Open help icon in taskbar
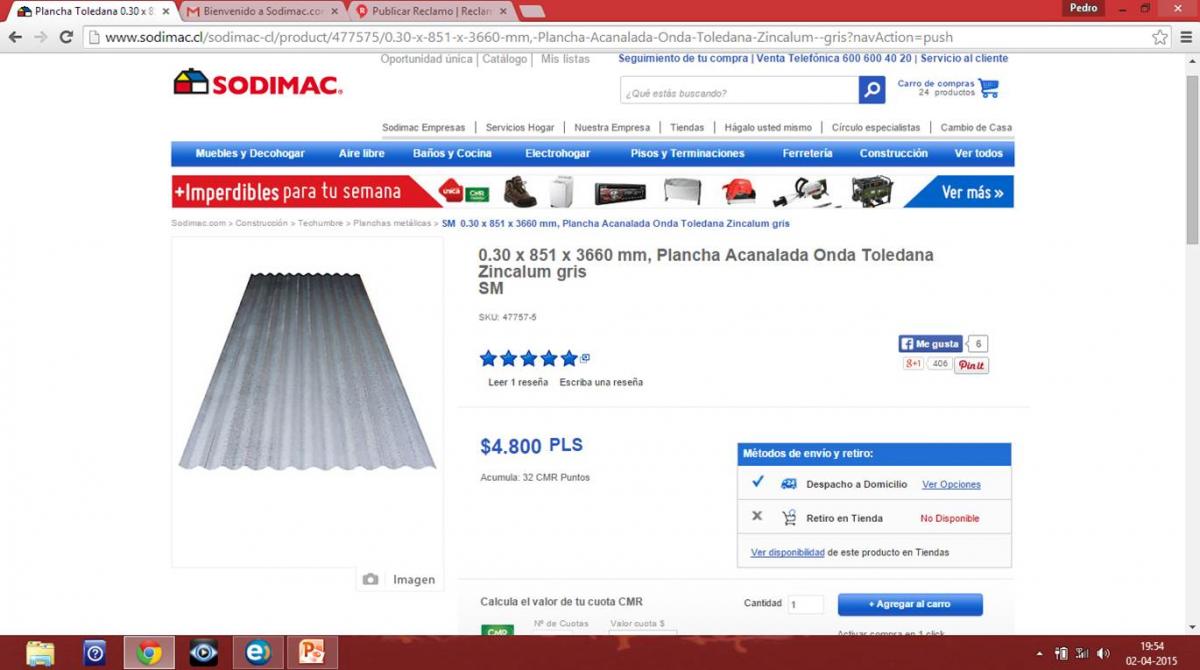Viewport: 1200px width, 670px height. coord(95,652)
